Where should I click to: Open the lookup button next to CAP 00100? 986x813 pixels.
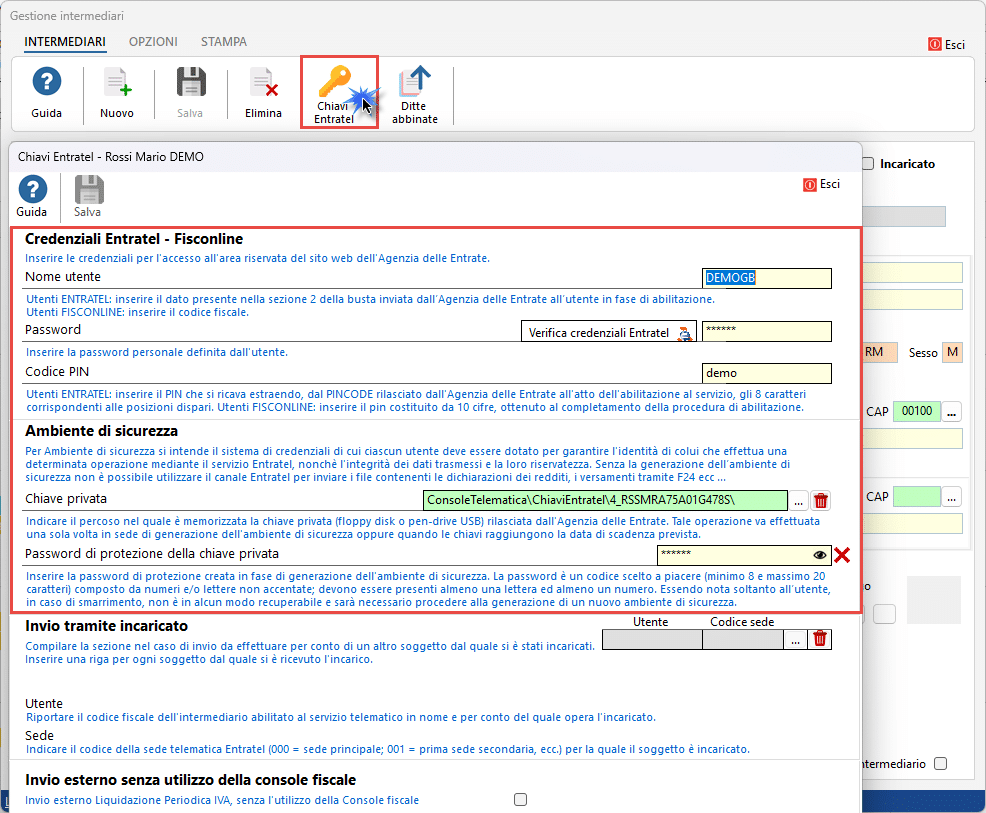click(951, 412)
